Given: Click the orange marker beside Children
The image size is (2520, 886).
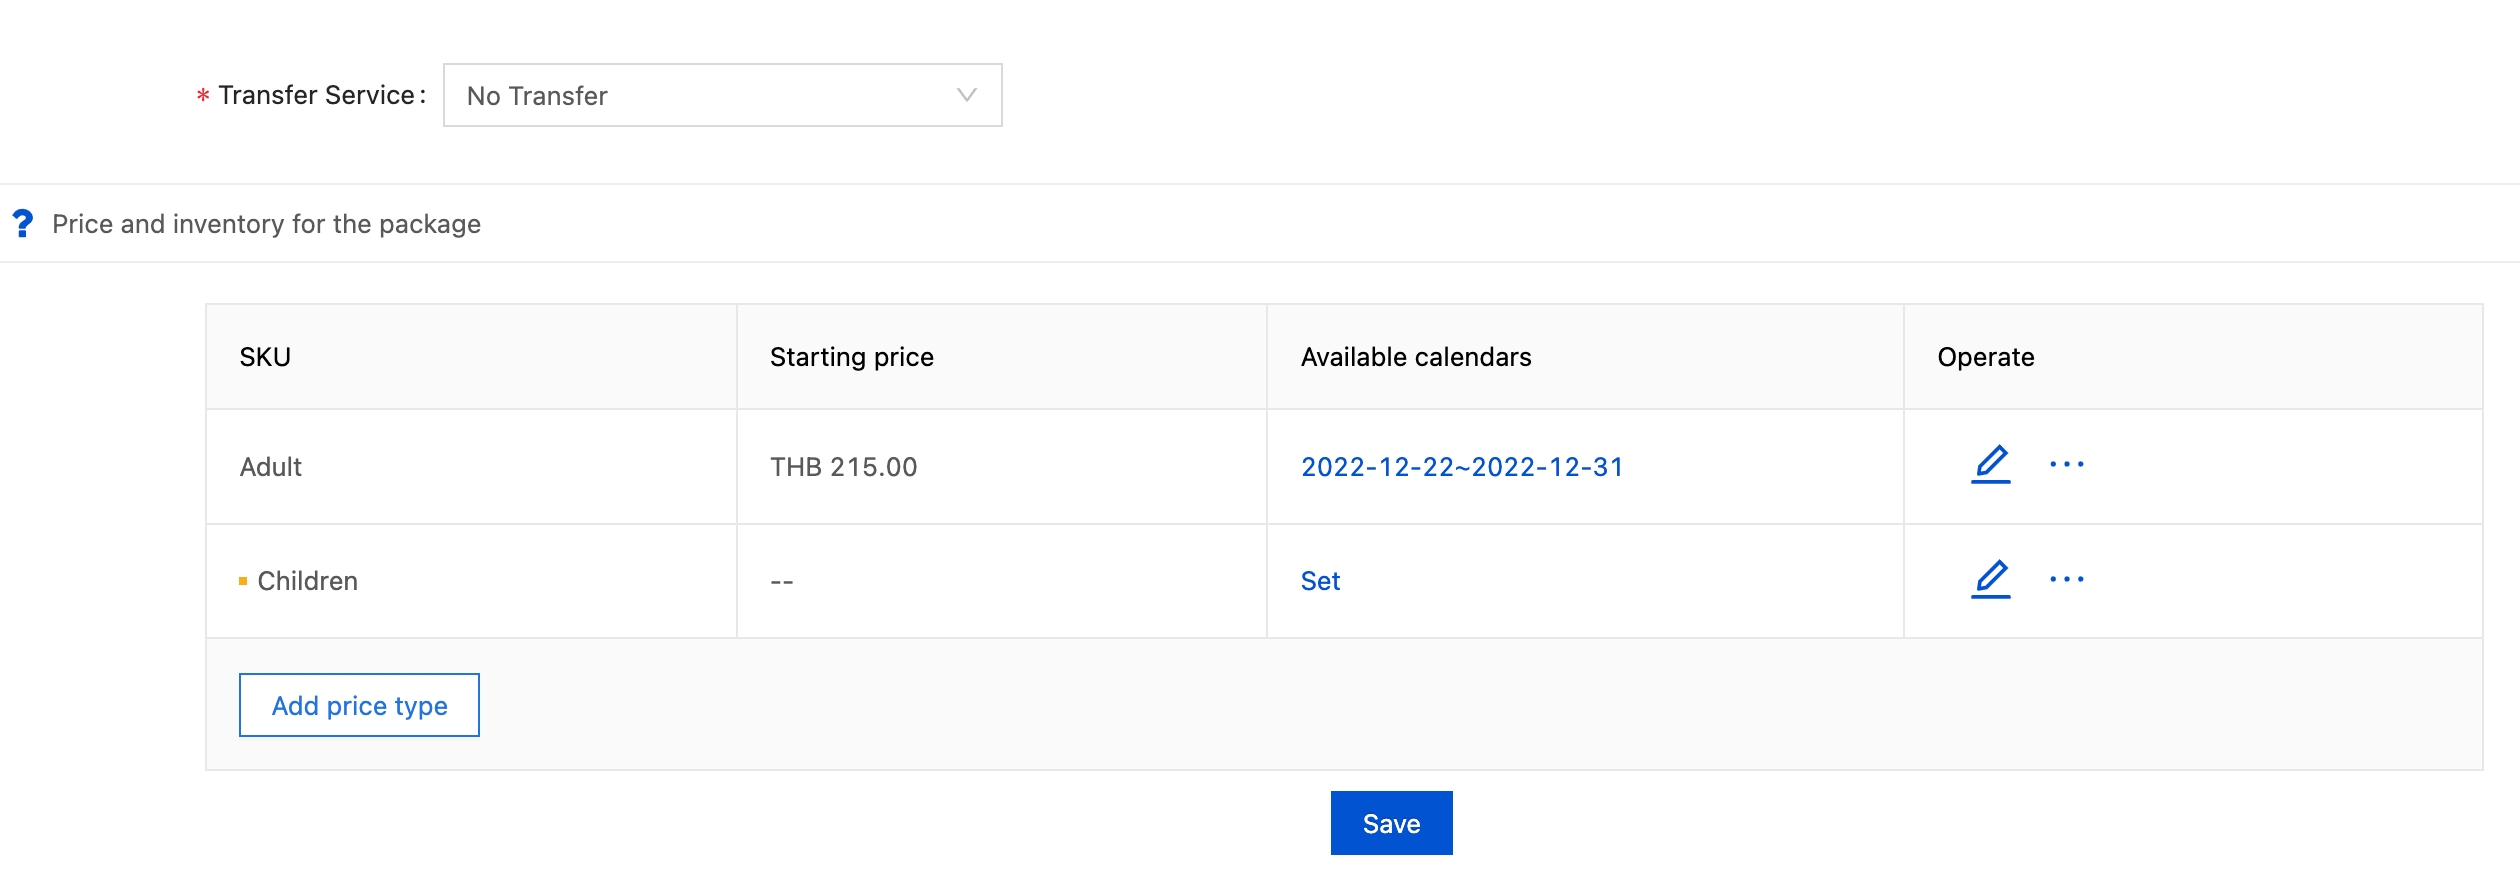Looking at the screenshot, I should [x=243, y=581].
